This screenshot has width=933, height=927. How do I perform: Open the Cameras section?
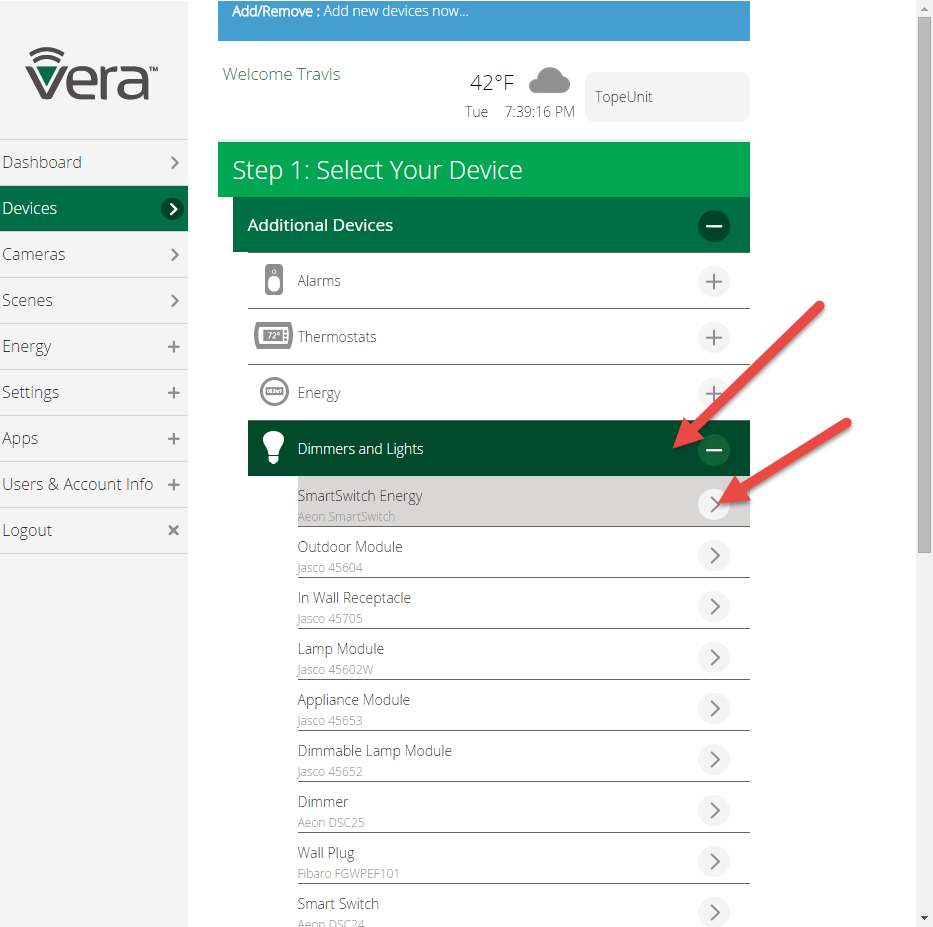coord(94,254)
